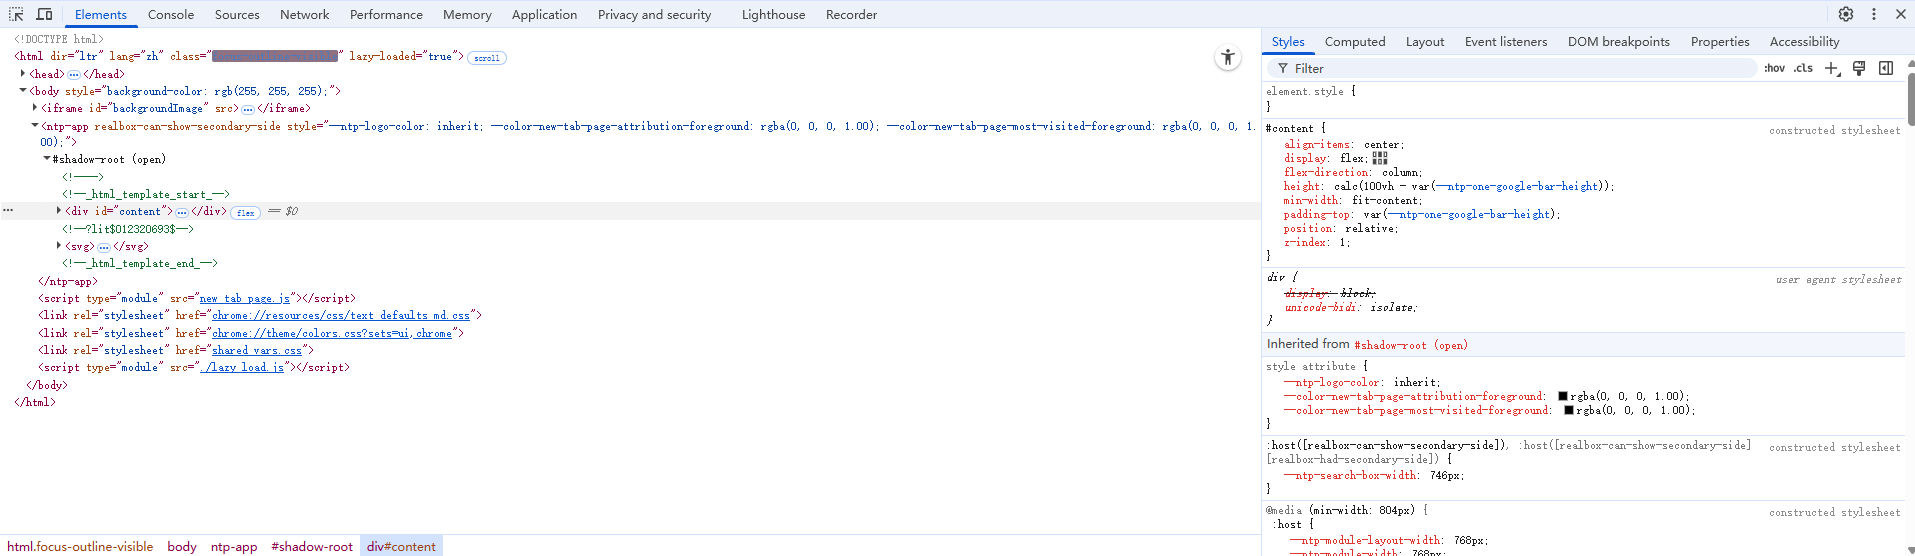Image resolution: width=1915 pixels, height=556 pixels.
Task: Switch to the Console panel tab
Action: (x=171, y=14)
